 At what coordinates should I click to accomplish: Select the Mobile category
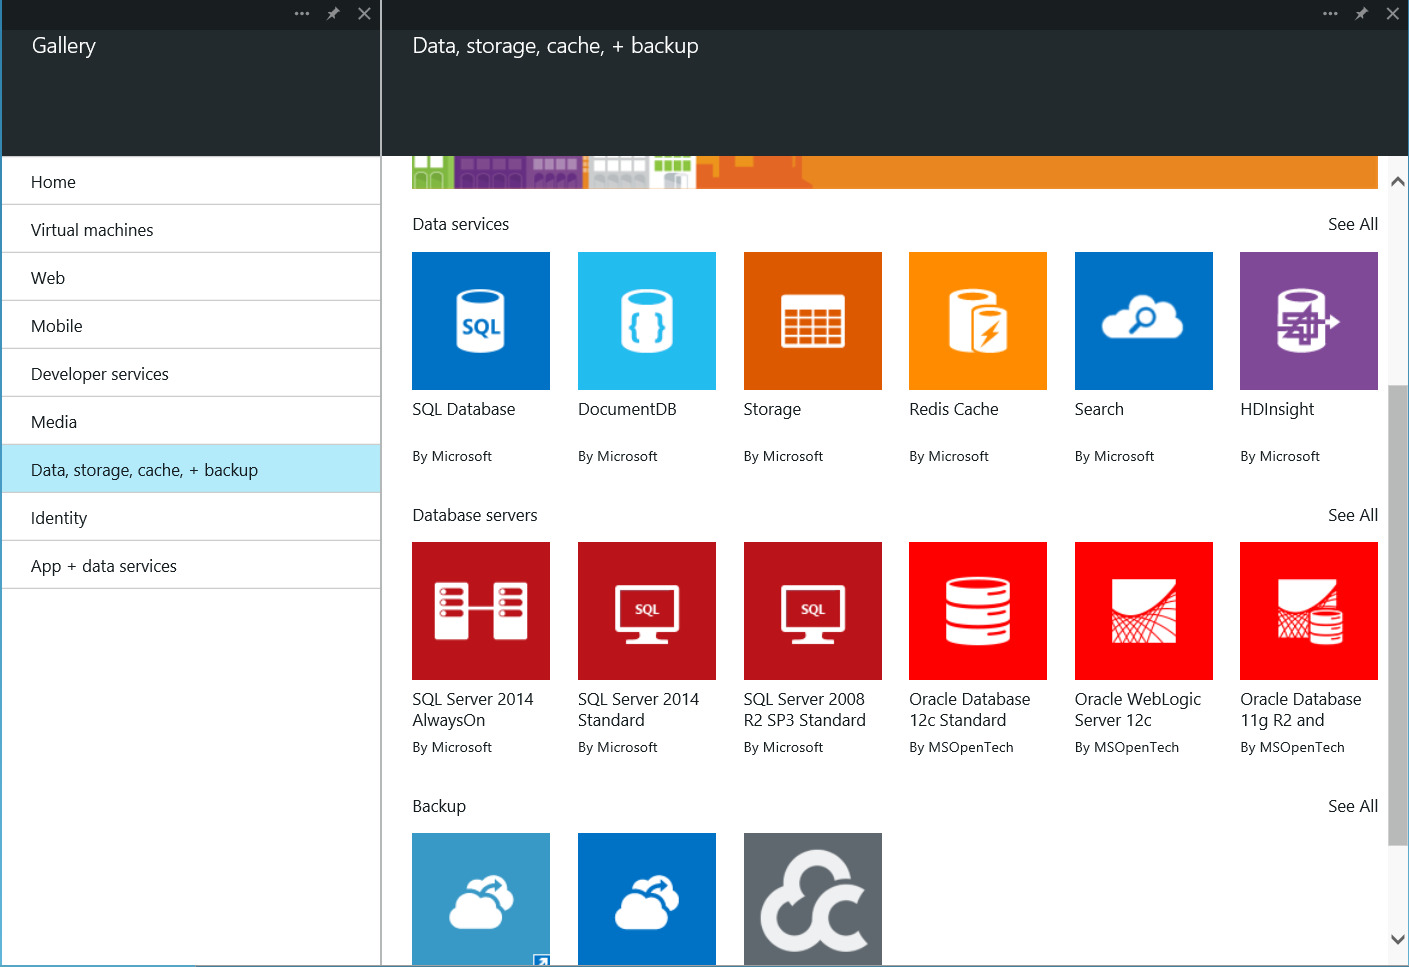(x=191, y=325)
